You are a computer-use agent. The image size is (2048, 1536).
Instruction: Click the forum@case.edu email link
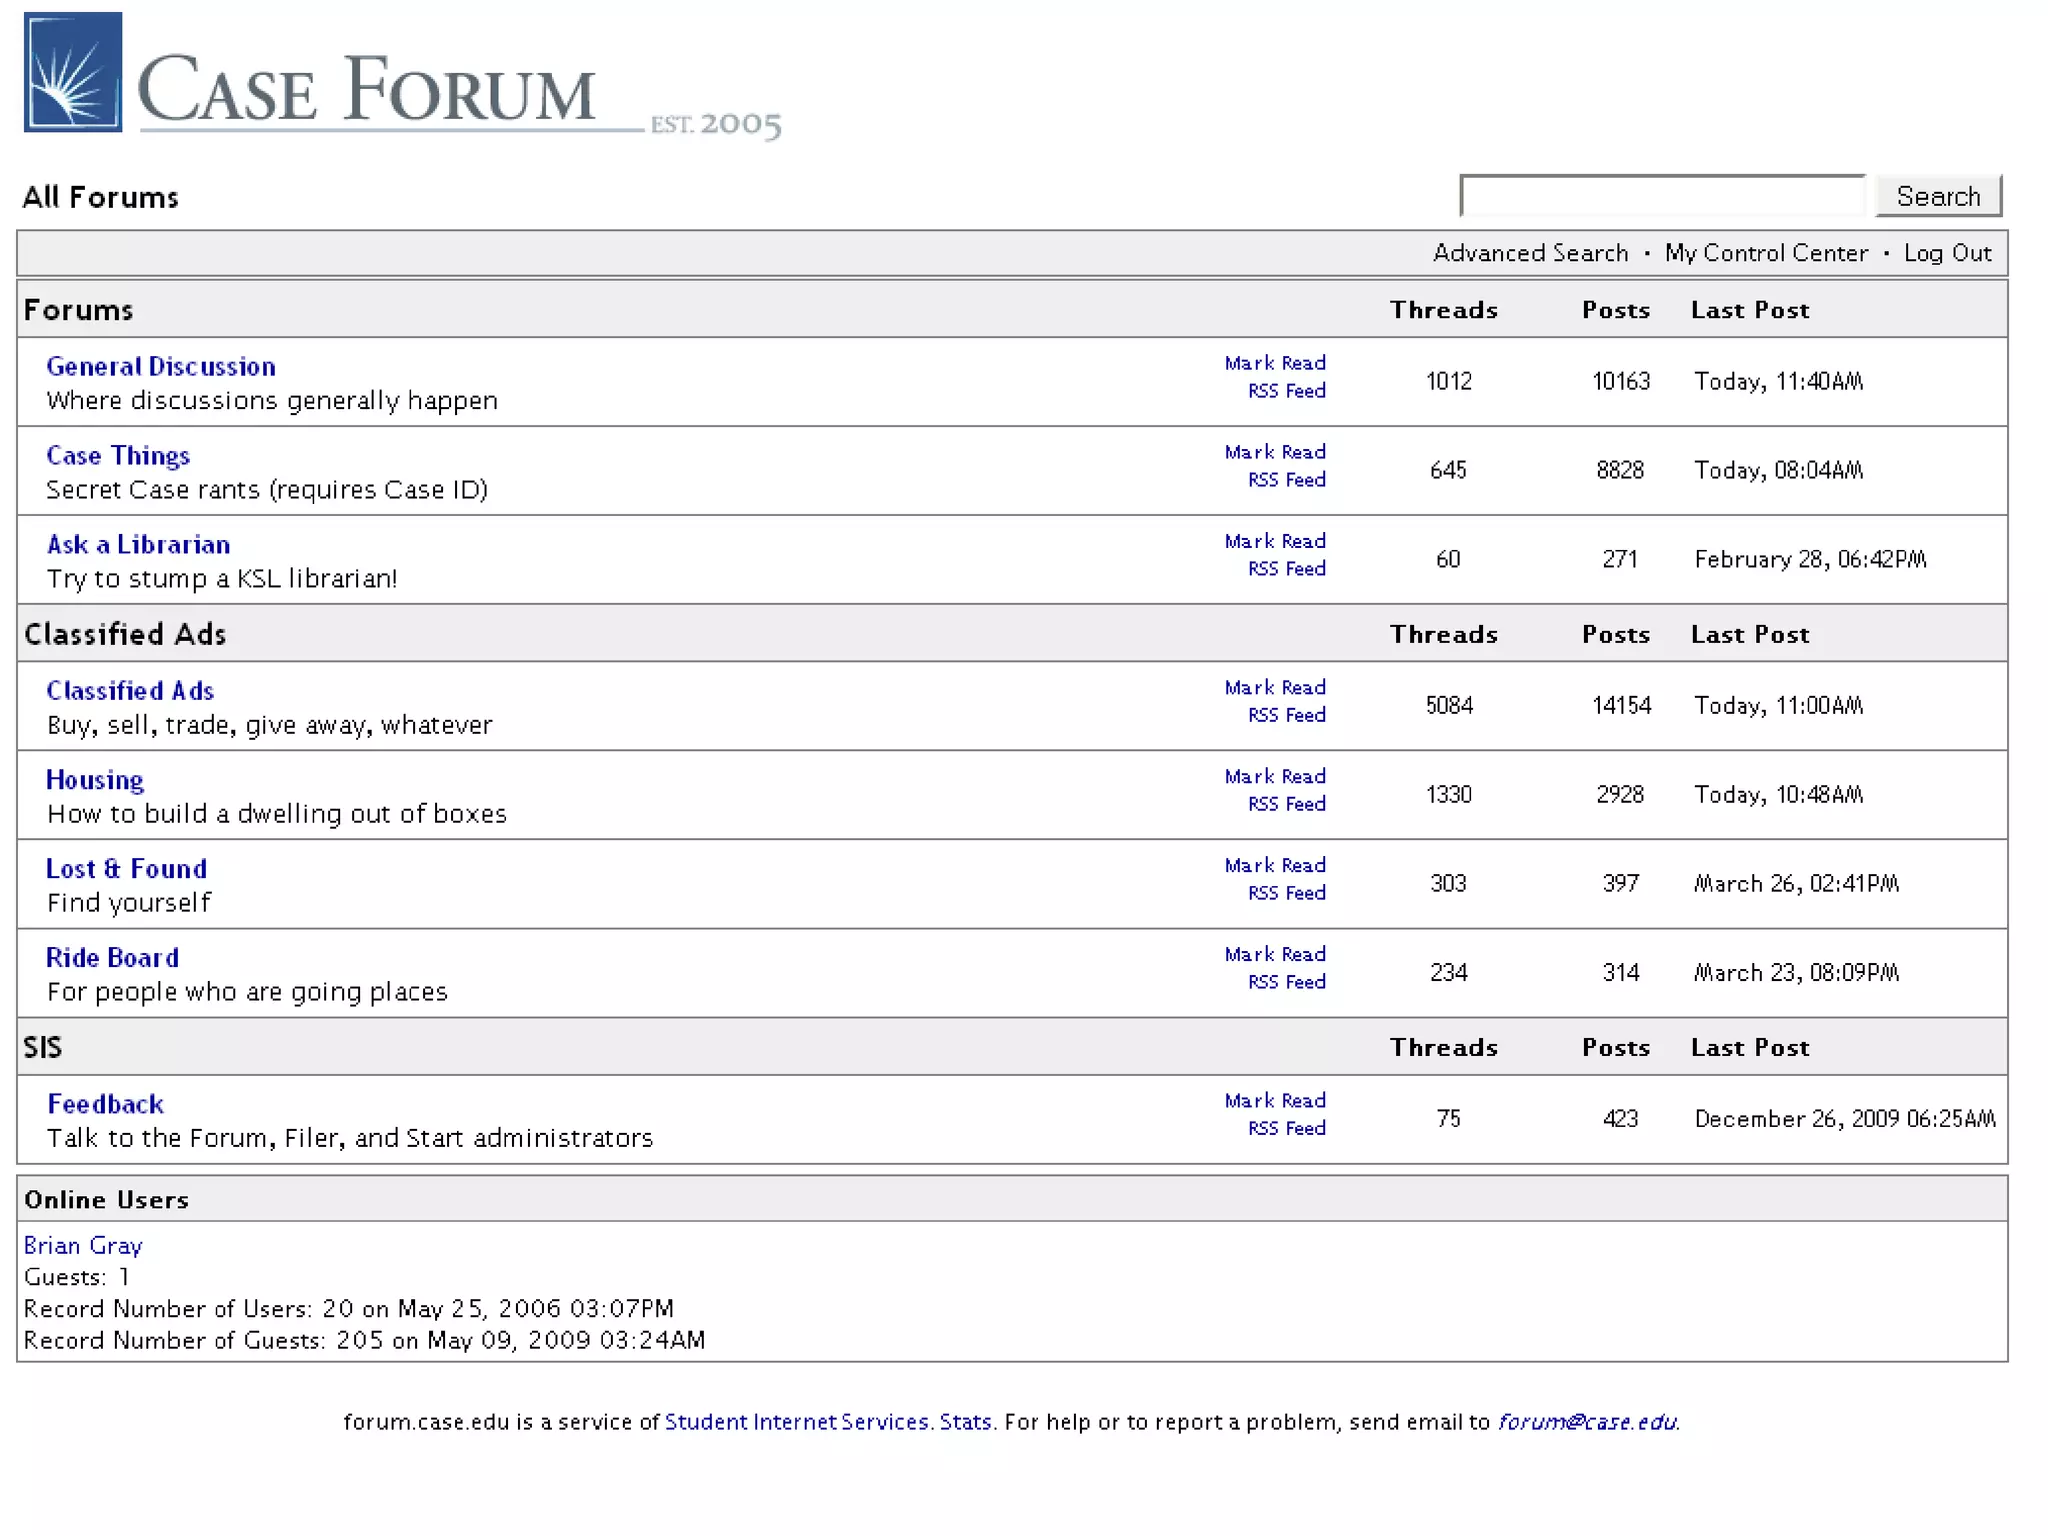pyautogui.click(x=1586, y=1422)
